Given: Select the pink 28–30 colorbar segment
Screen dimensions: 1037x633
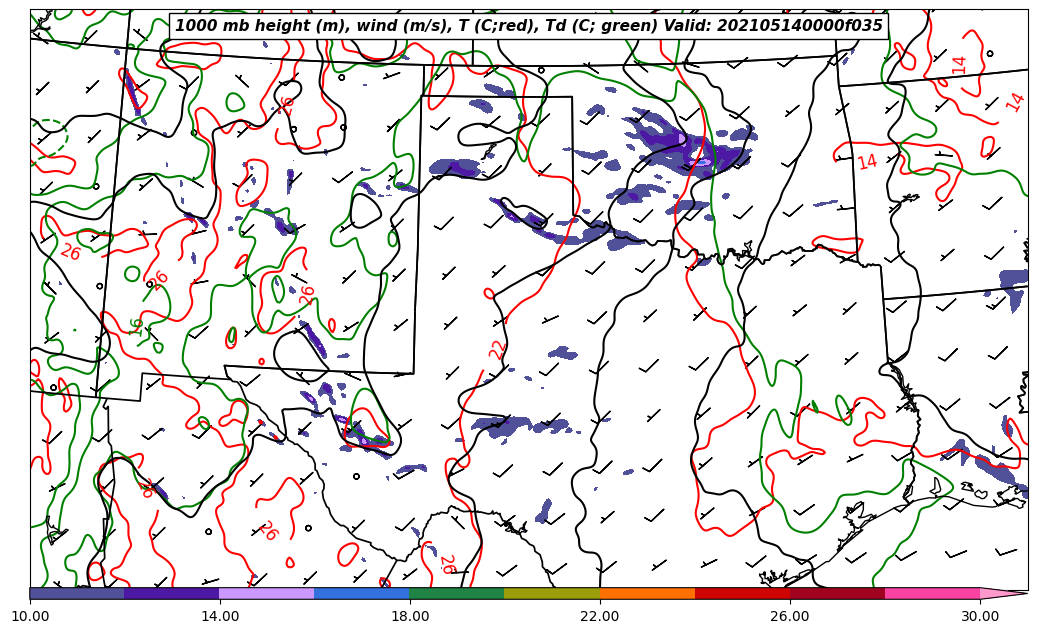Looking at the screenshot, I should tap(932, 593).
